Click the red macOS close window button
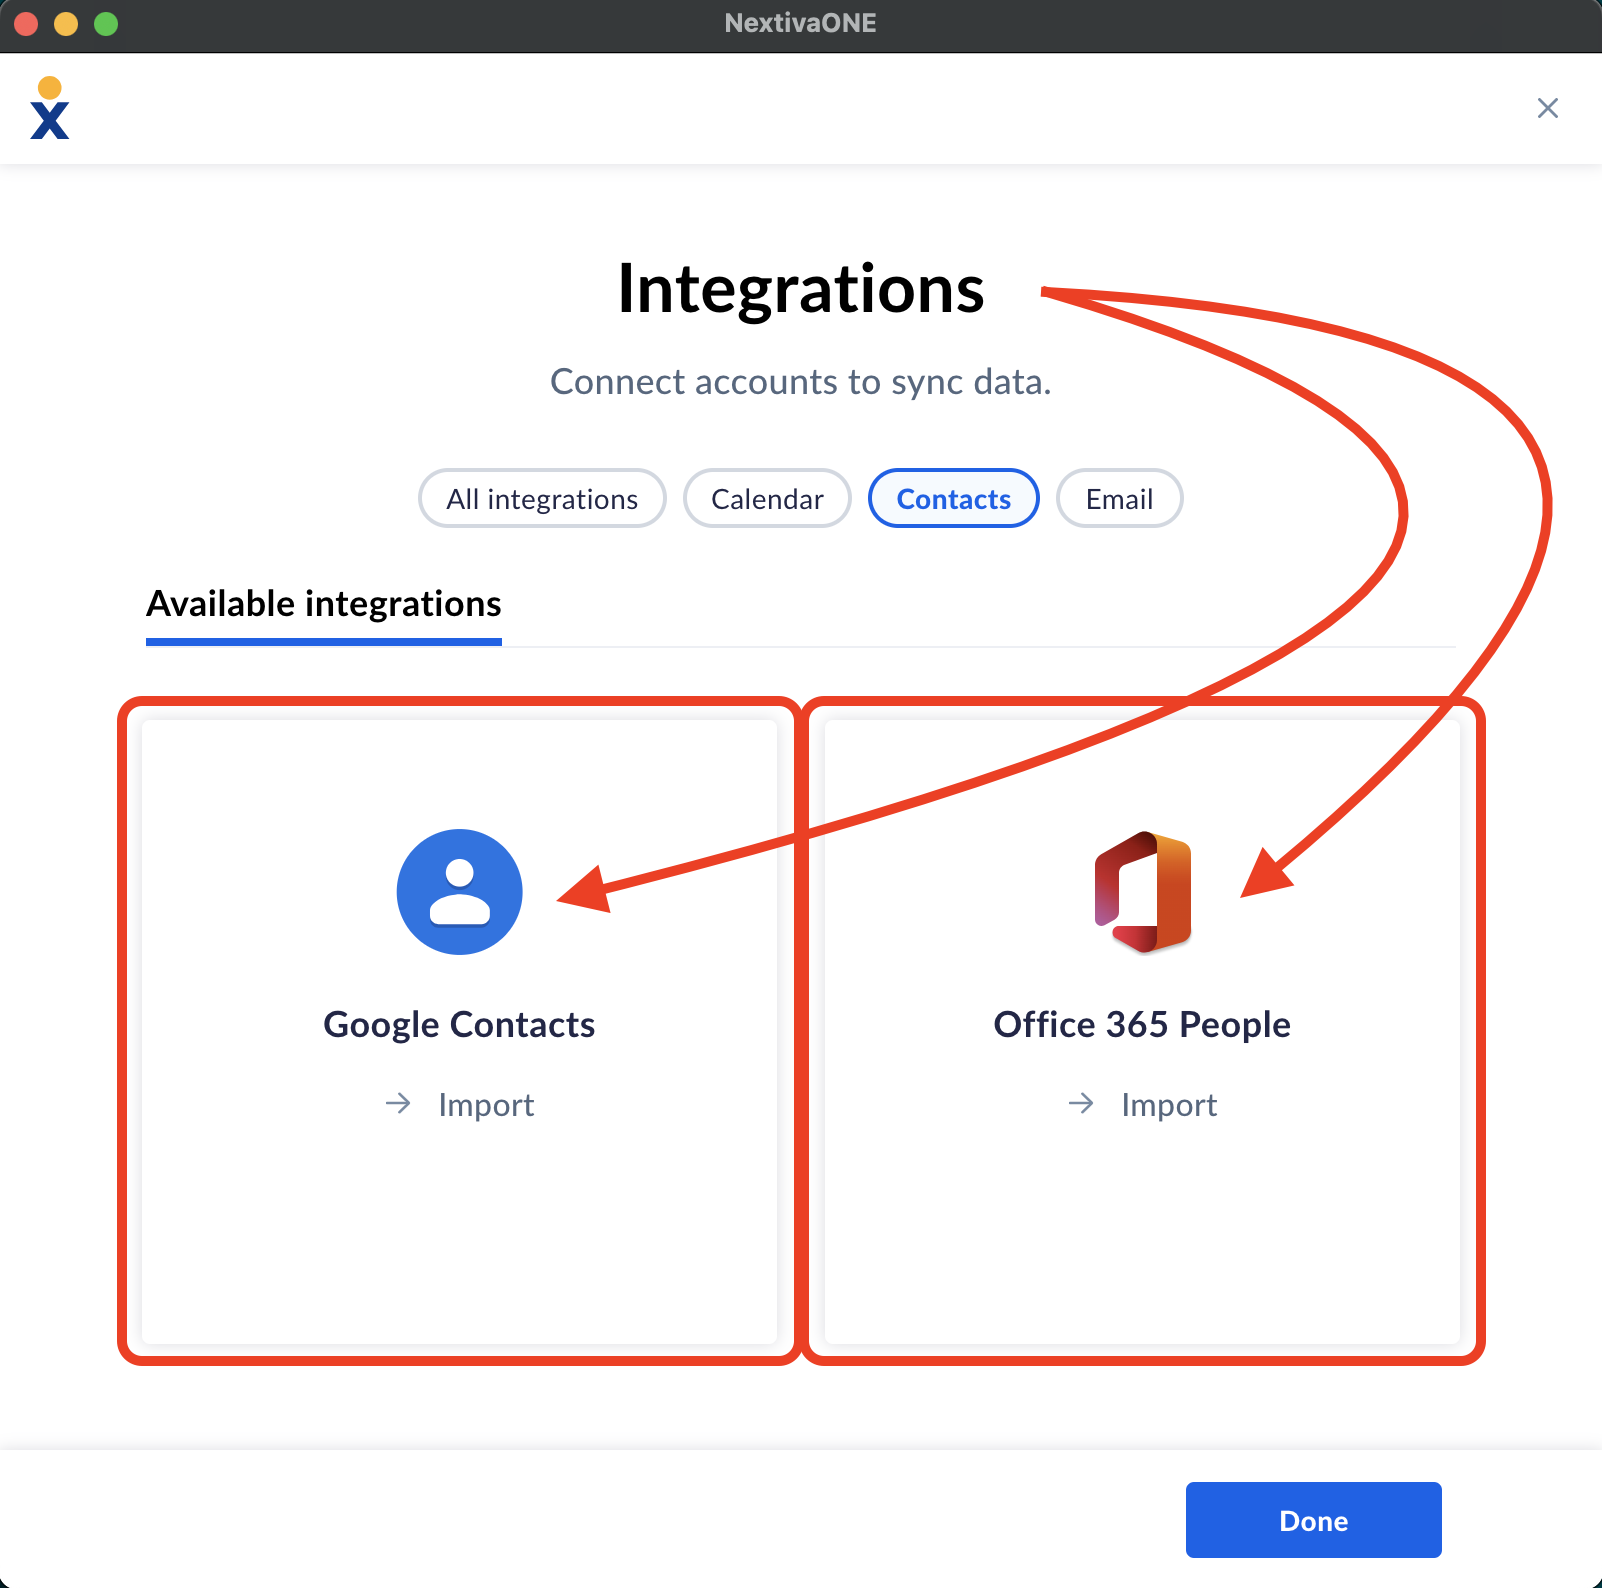The image size is (1602, 1588). pos(26,23)
